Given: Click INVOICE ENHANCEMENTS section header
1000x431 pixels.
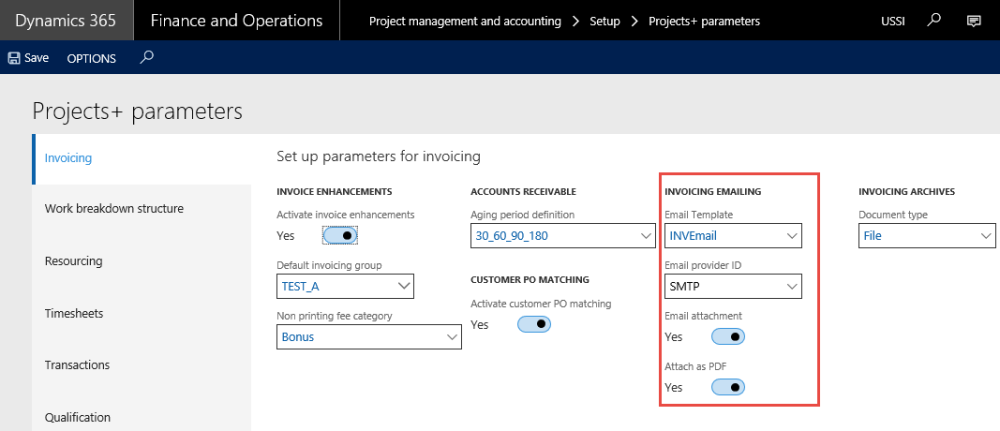Looking at the screenshot, I should point(334,191).
